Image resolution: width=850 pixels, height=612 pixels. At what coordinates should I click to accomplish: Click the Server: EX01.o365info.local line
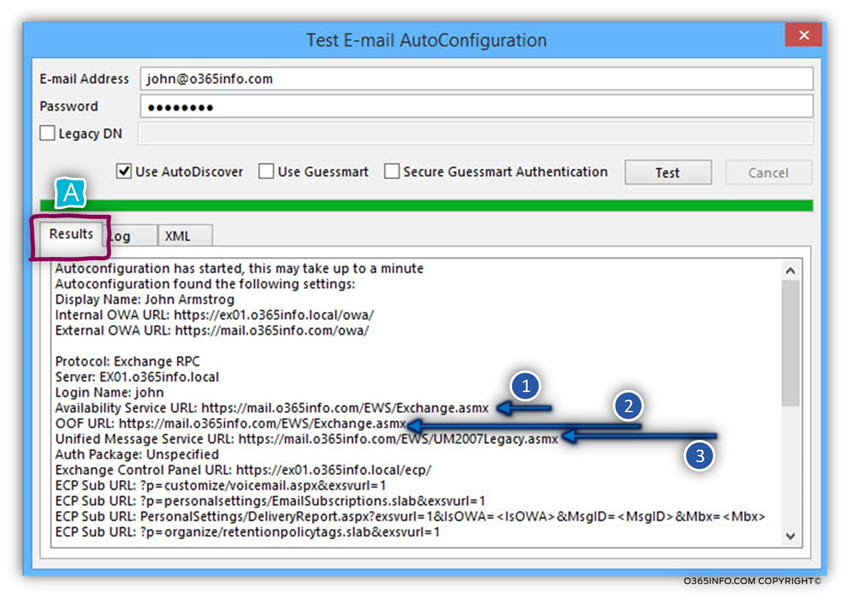[137, 377]
